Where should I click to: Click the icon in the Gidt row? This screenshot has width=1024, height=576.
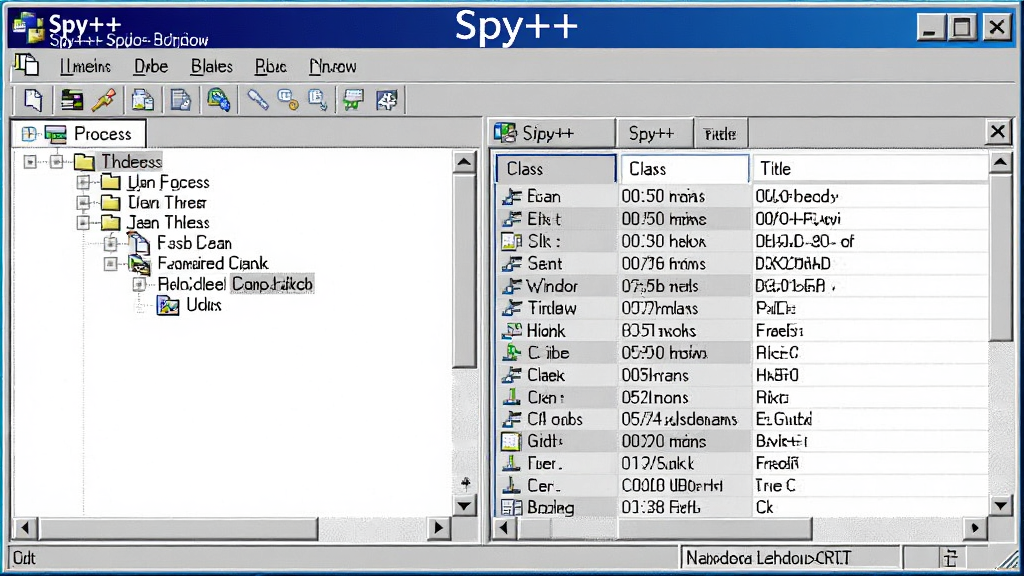pyautogui.click(x=511, y=441)
